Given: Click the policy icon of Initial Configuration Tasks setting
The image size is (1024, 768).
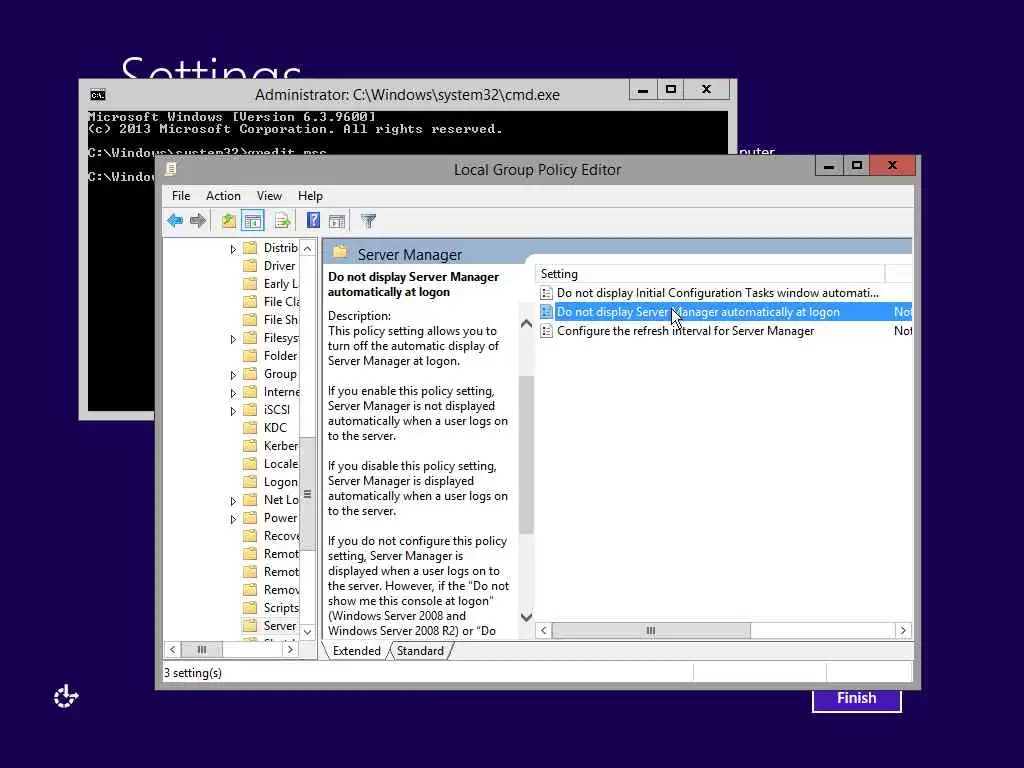Looking at the screenshot, I should point(547,293).
